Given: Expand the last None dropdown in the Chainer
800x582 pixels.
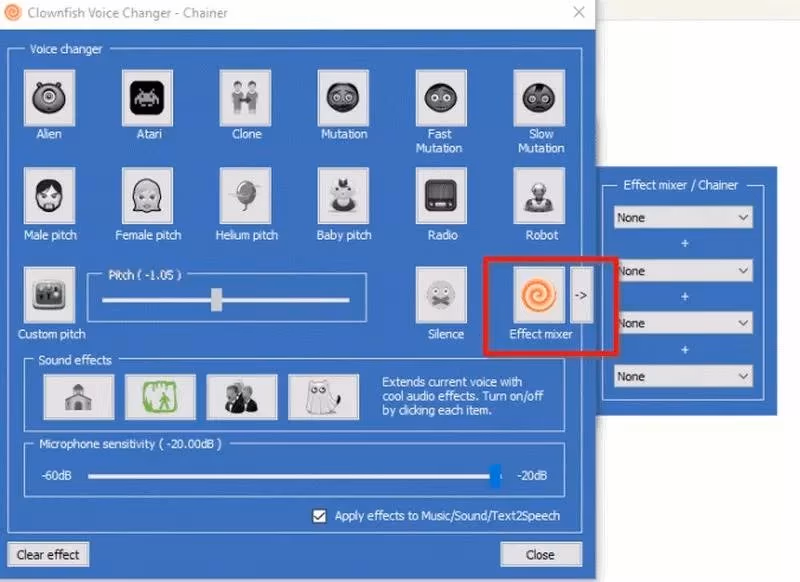Looking at the screenshot, I should tap(683, 376).
